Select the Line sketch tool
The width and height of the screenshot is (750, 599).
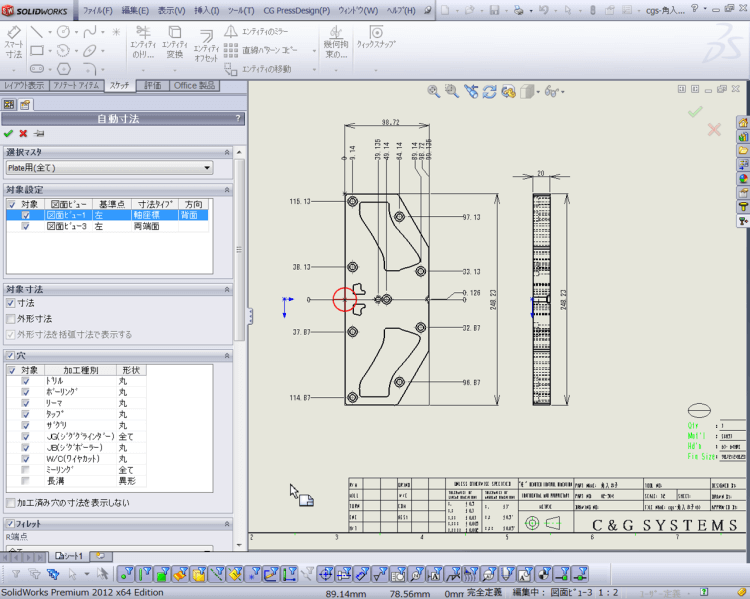pos(36,32)
